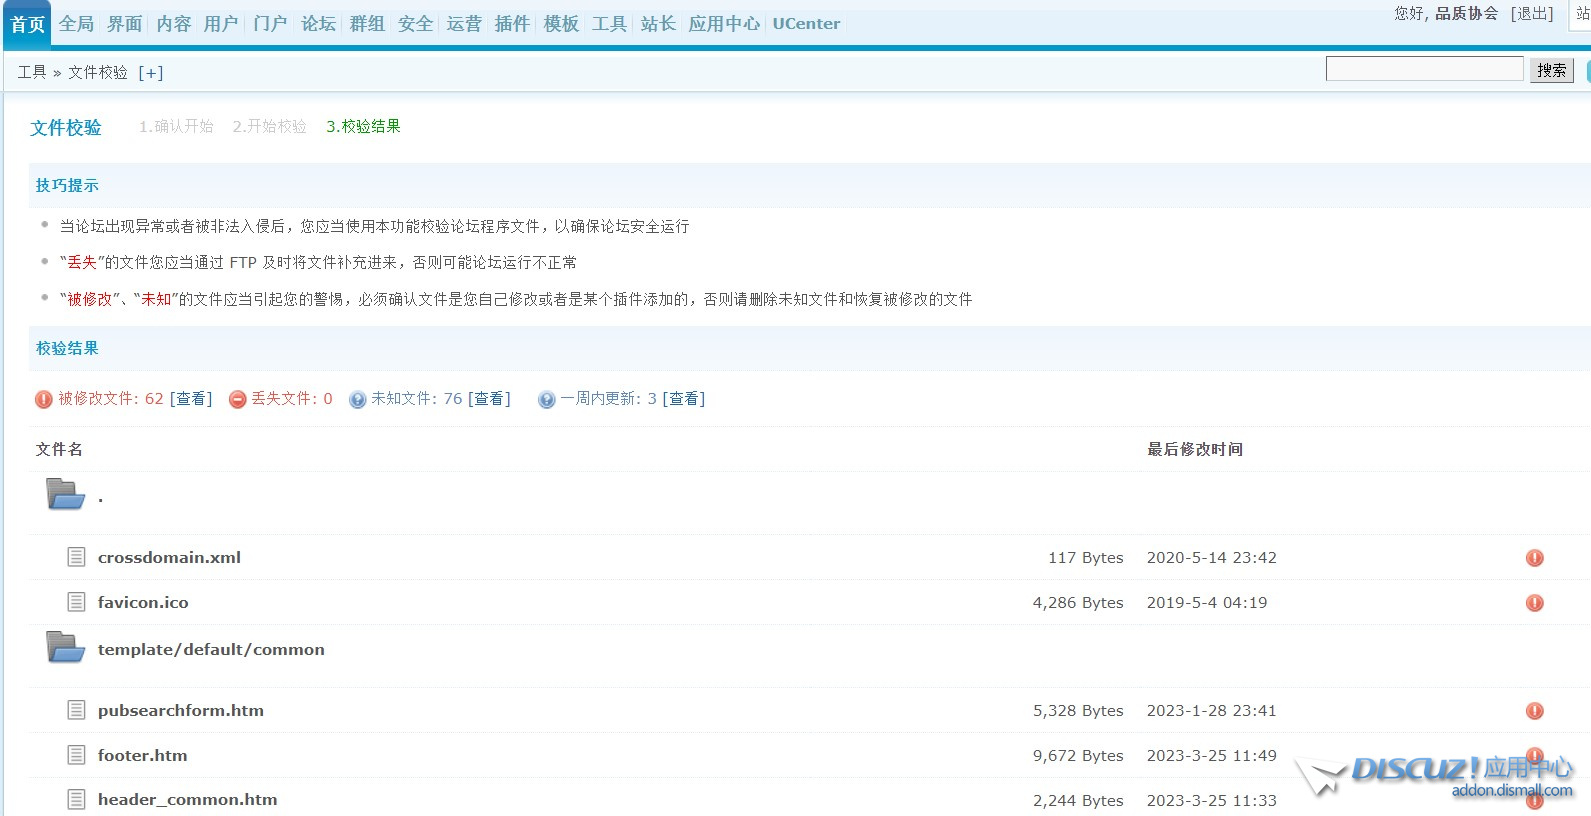Click the 文件校验 breadcrumb text
The height and width of the screenshot is (816, 1591).
98,72
